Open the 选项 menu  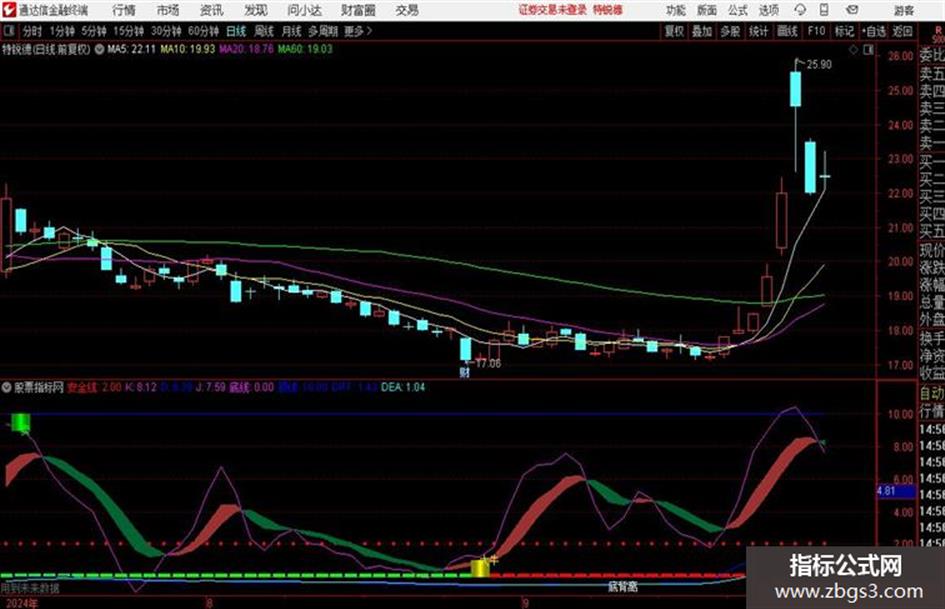click(769, 10)
